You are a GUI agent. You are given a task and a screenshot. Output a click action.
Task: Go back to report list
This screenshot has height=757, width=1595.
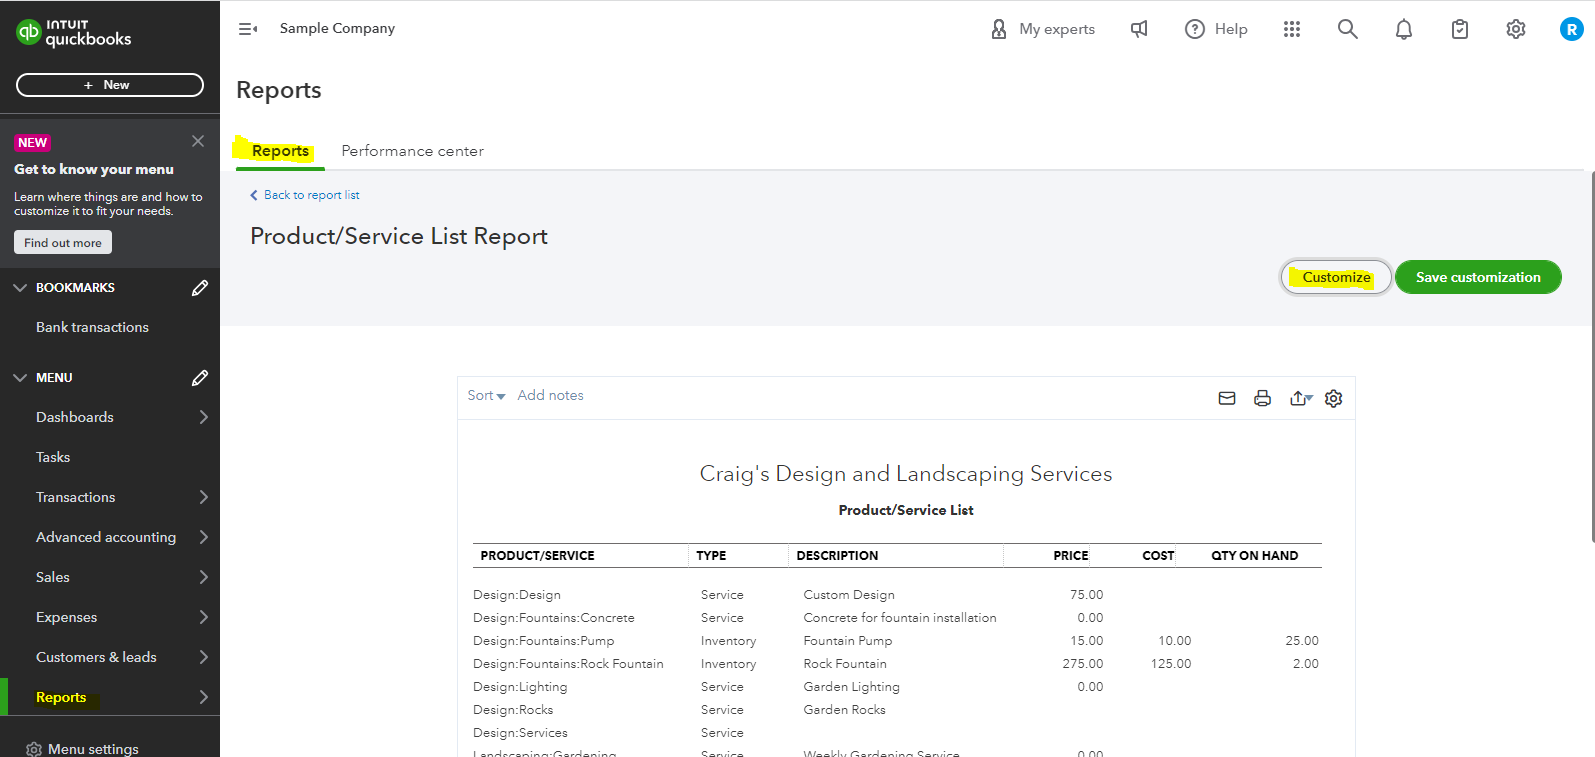311,195
